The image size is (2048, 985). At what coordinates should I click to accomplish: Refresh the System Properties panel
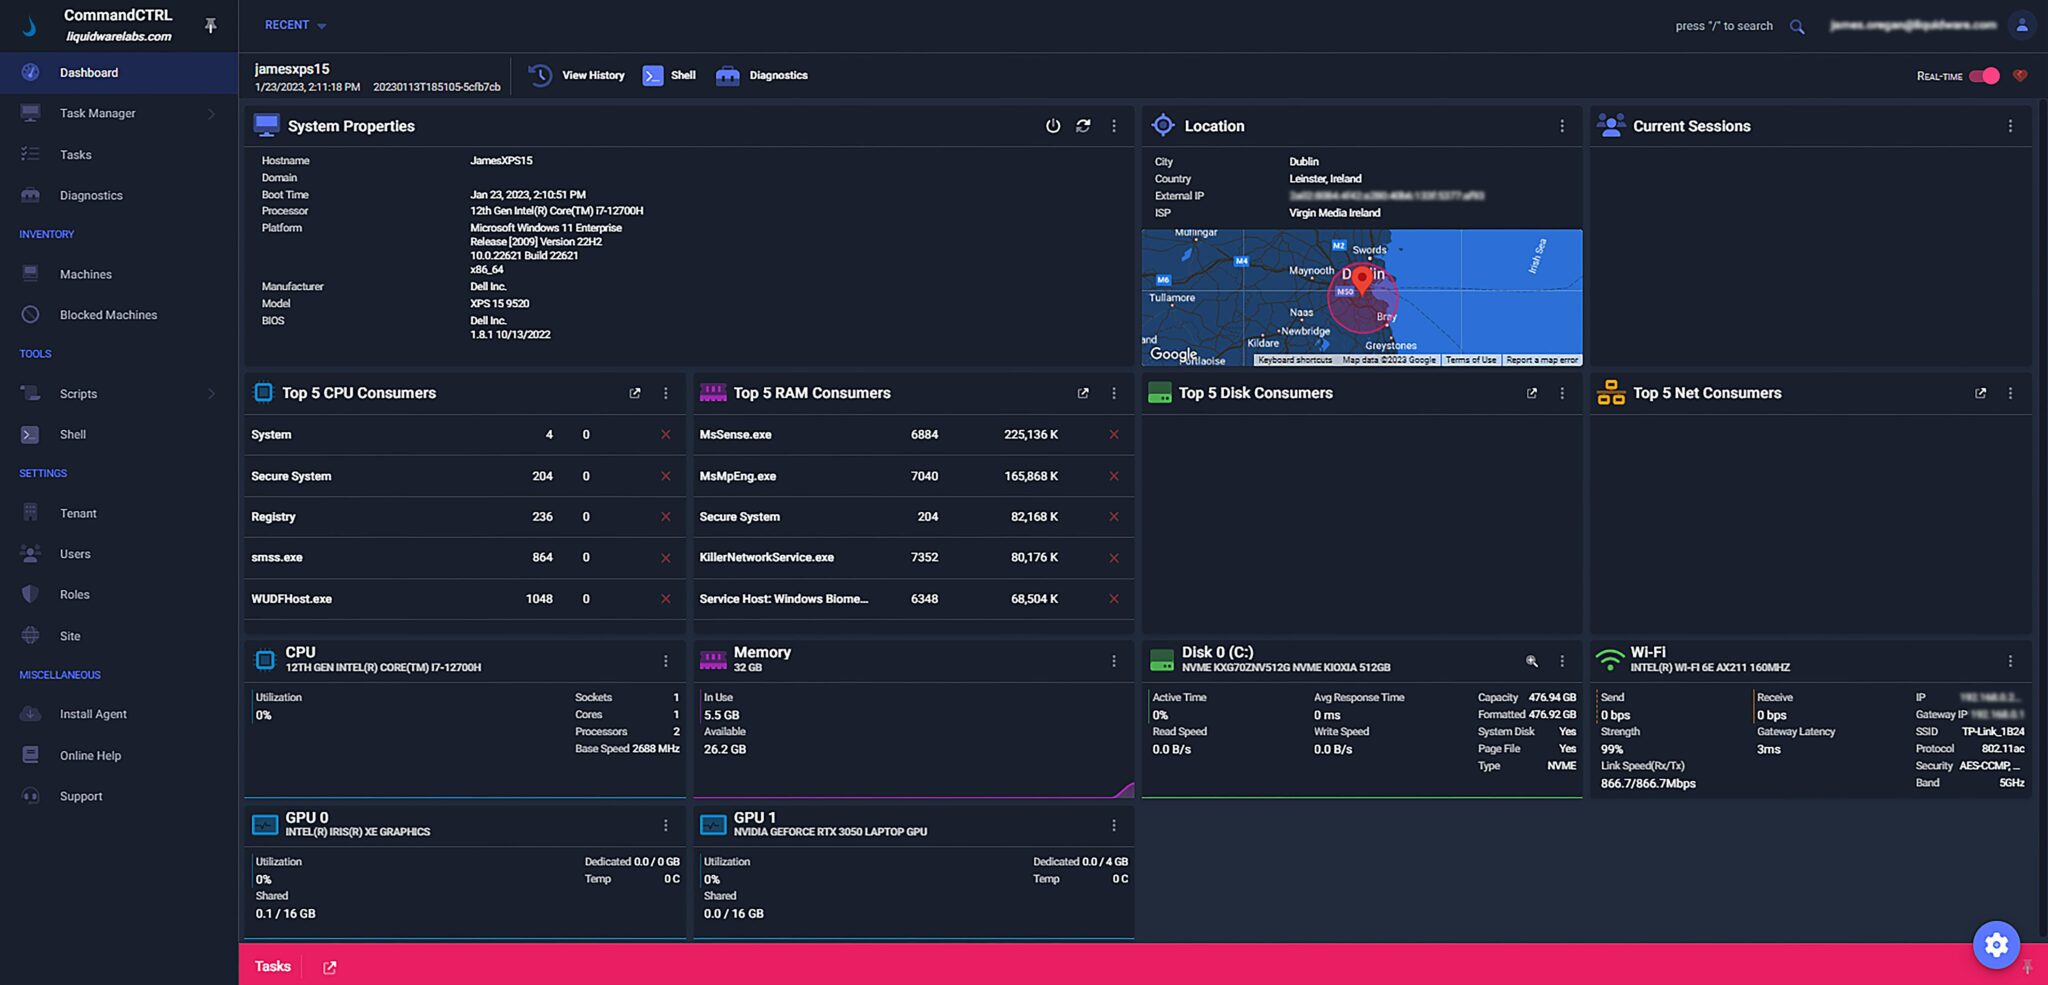tap(1084, 126)
